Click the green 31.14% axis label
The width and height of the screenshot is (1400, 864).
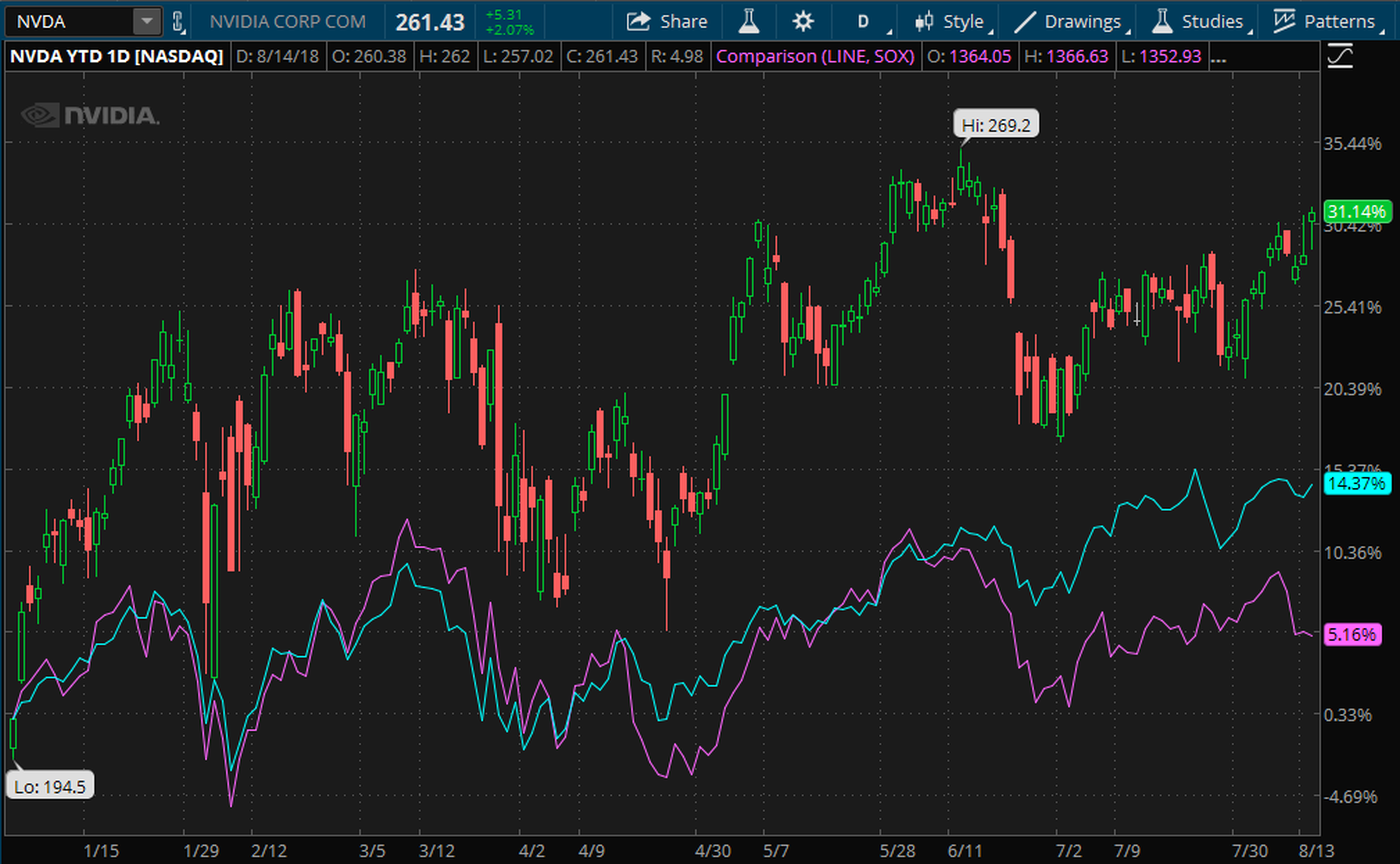click(x=1356, y=211)
